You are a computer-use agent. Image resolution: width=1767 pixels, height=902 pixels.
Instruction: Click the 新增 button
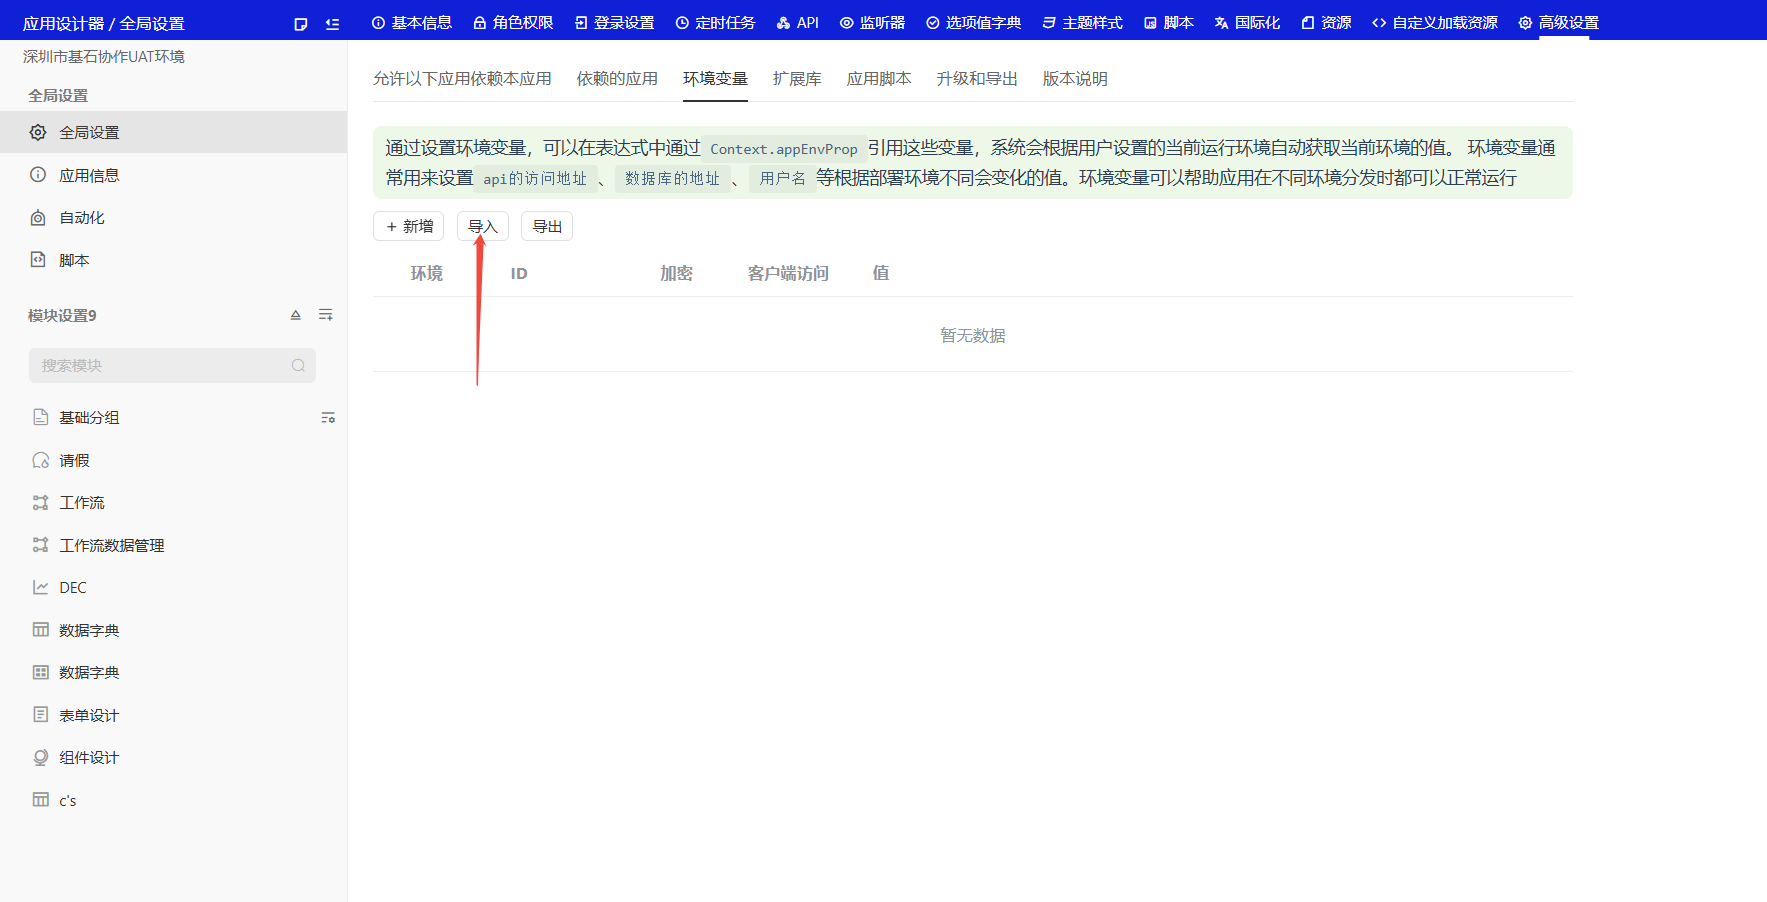pyautogui.click(x=409, y=227)
